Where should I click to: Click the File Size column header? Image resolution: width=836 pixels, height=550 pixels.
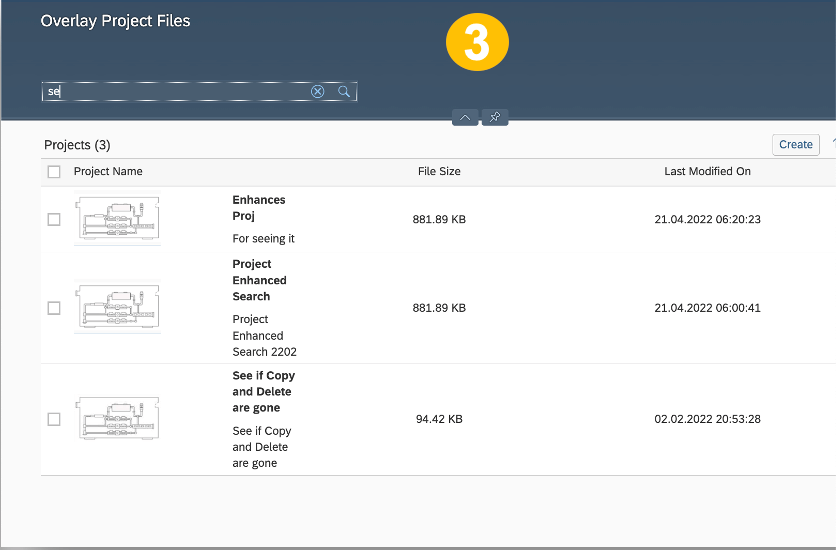(x=439, y=171)
